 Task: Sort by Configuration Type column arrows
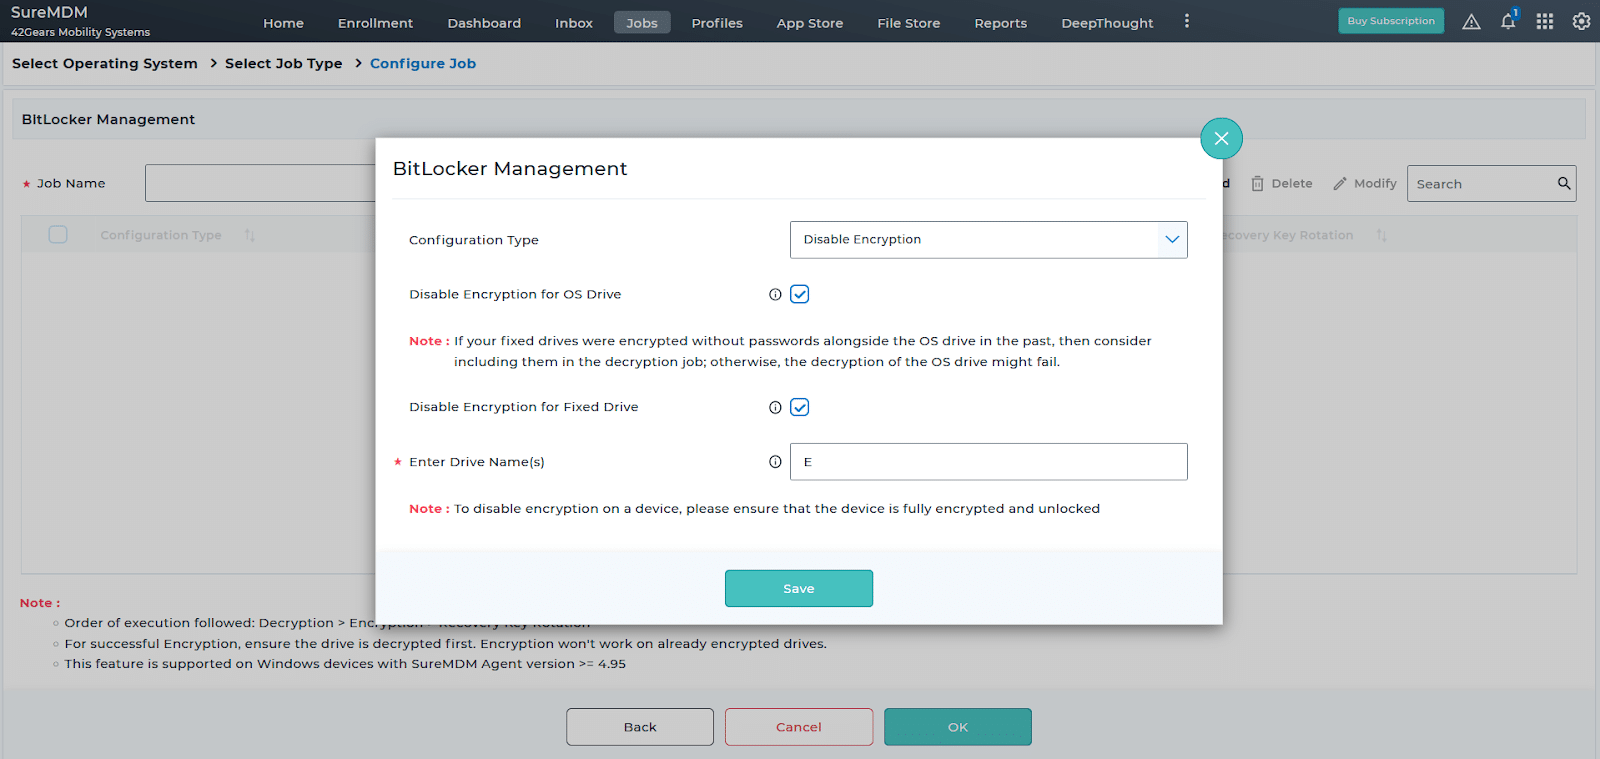(x=250, y=235)
